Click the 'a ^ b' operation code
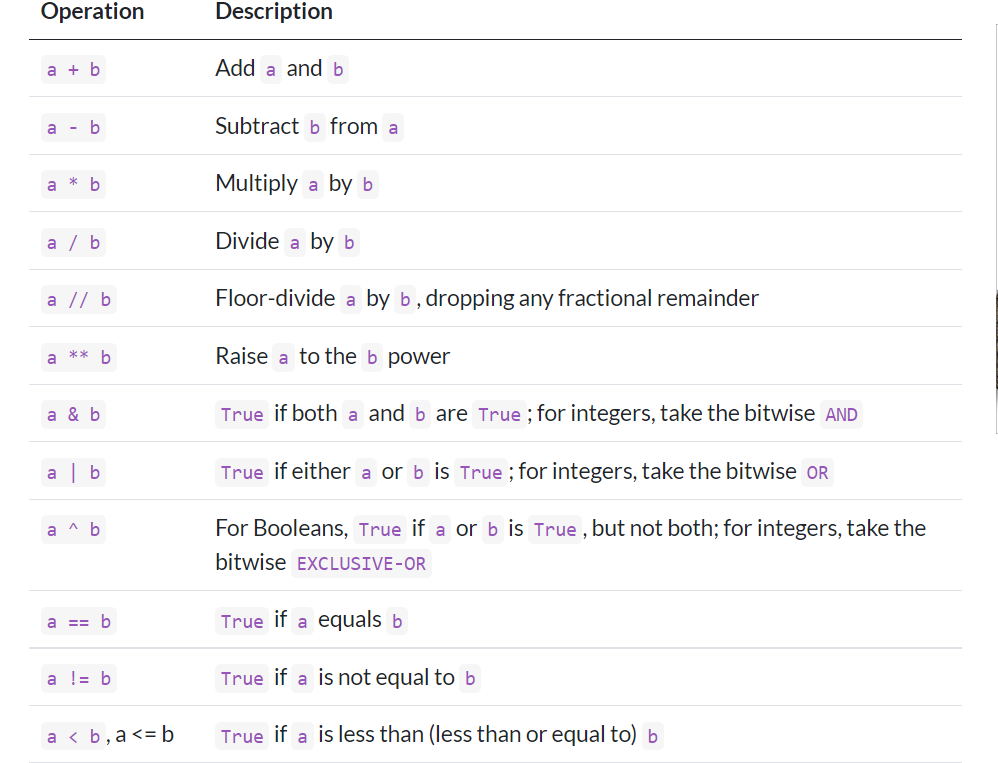998x763 pixels. [73, 530]
